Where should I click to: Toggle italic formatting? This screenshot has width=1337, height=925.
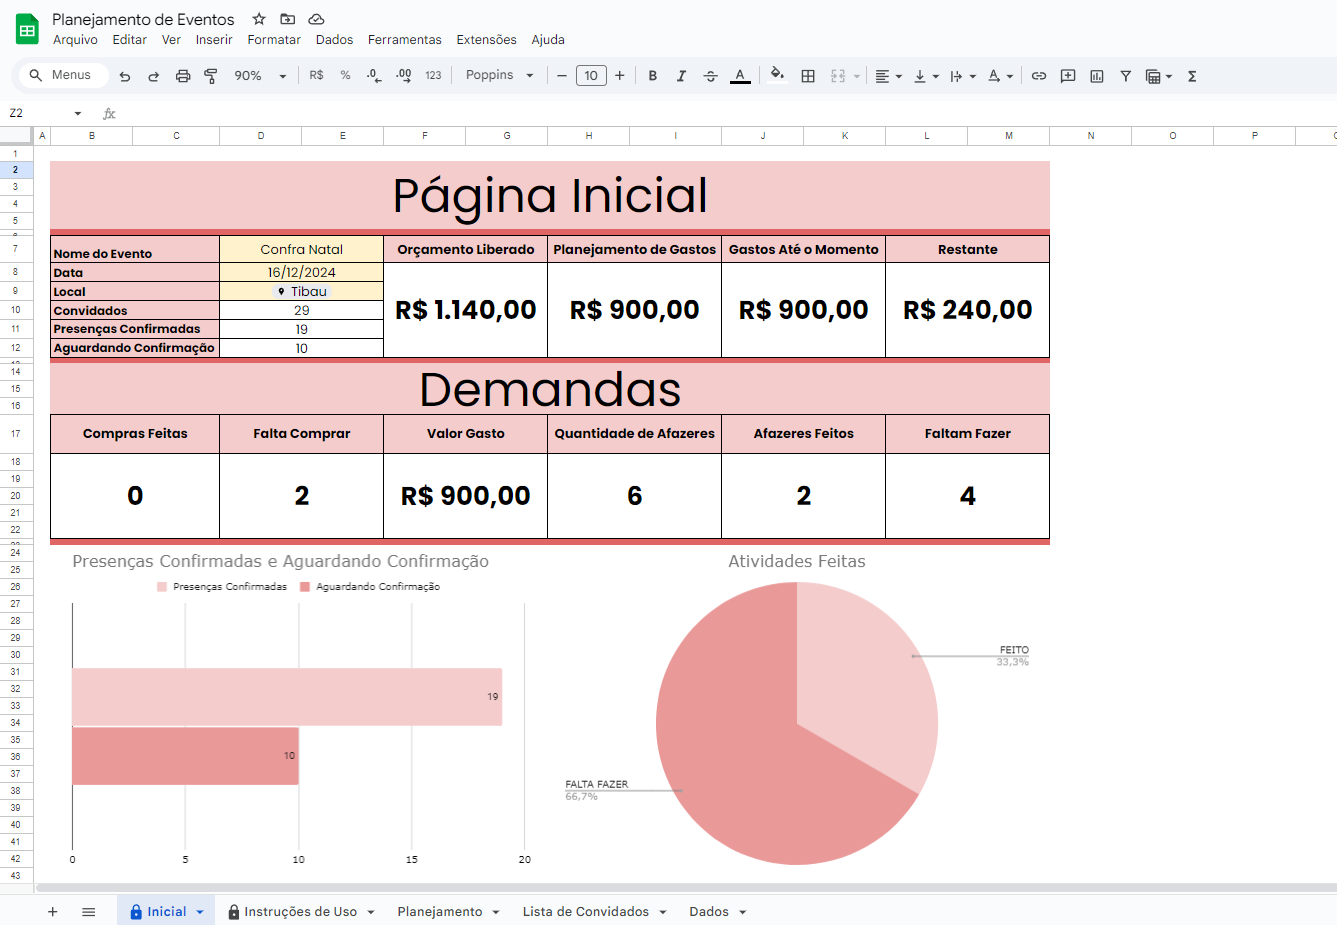[681, 75]
